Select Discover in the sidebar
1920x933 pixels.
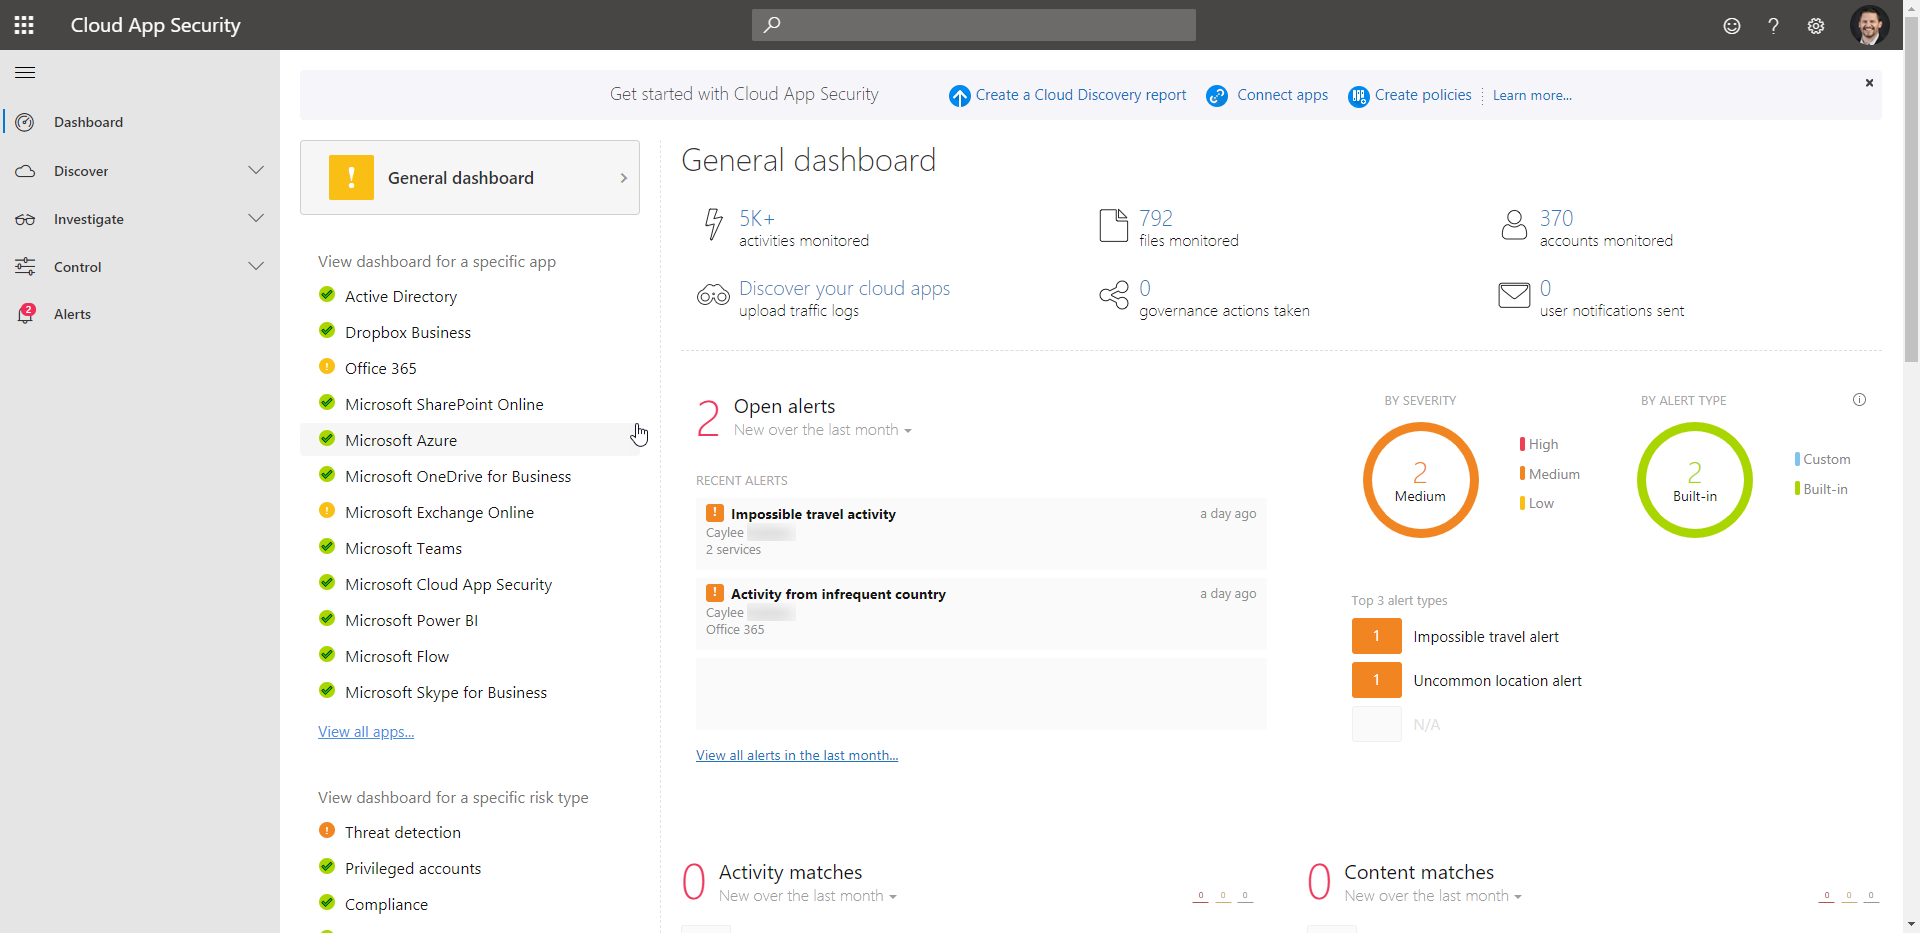click(x=140, y=171)
